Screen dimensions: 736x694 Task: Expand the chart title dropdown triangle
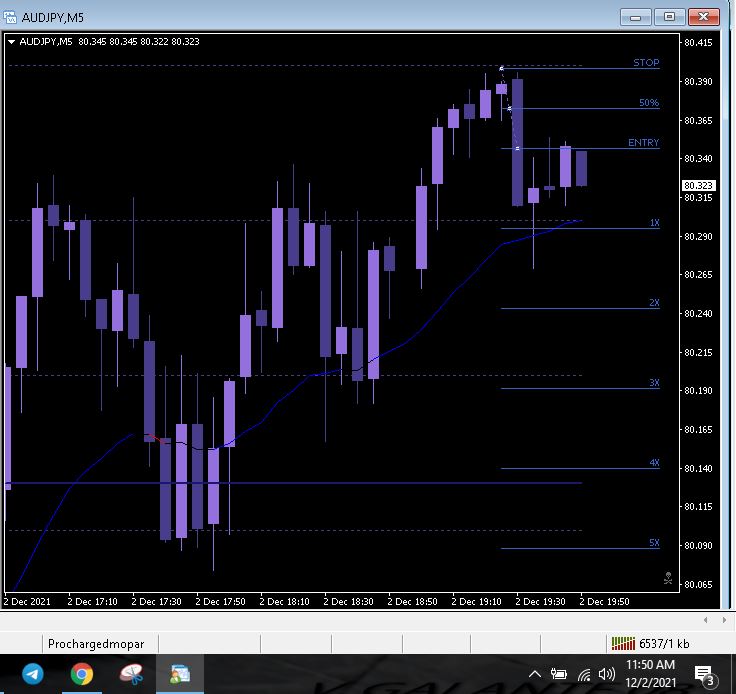tap(12, 42)
